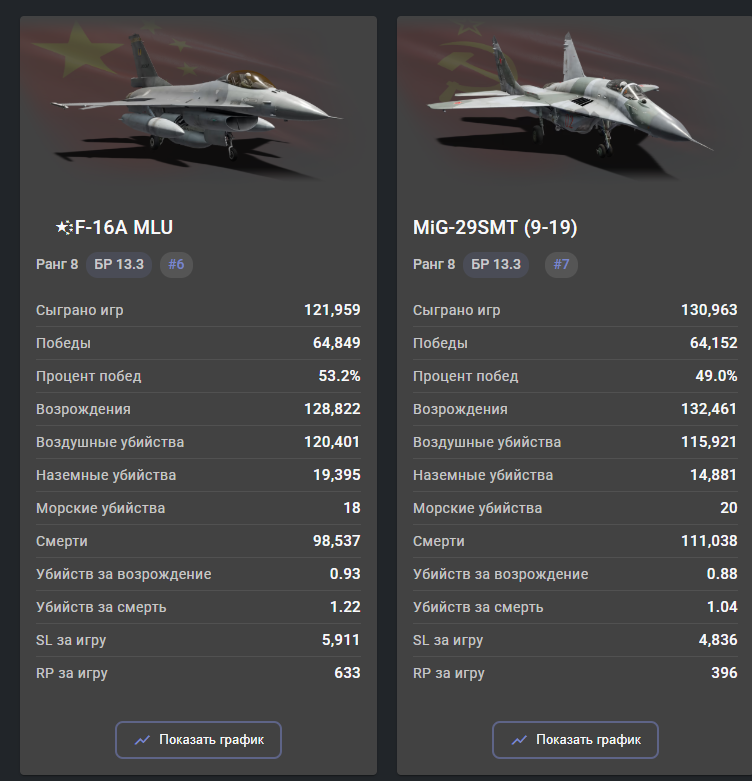Image resolution: width=752 pixels, height=781 pixels.
Task: Click the flag icon beside the F-16A MLU title
Action: (64, 228)
